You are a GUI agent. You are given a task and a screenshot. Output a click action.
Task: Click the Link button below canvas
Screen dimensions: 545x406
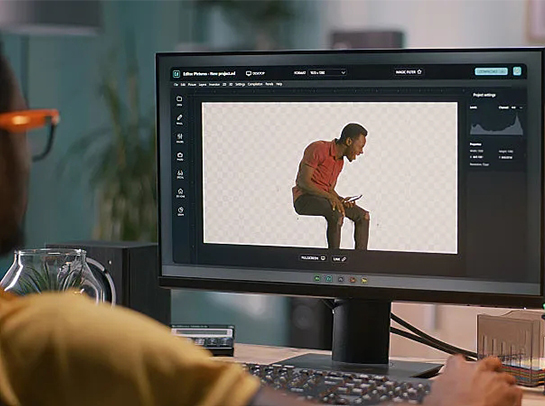[339, 259]
